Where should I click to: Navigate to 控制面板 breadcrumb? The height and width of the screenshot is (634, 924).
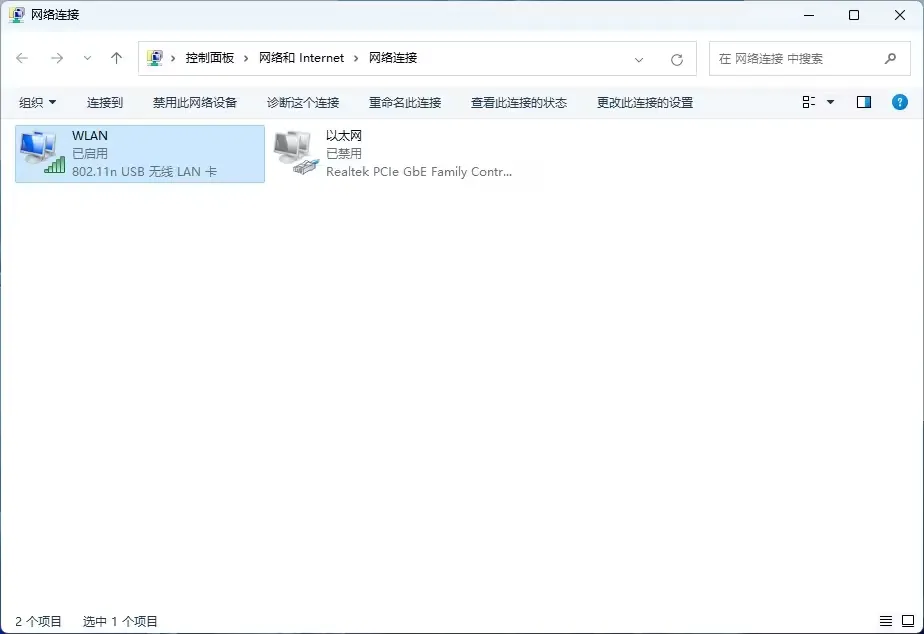pos(210,58)
